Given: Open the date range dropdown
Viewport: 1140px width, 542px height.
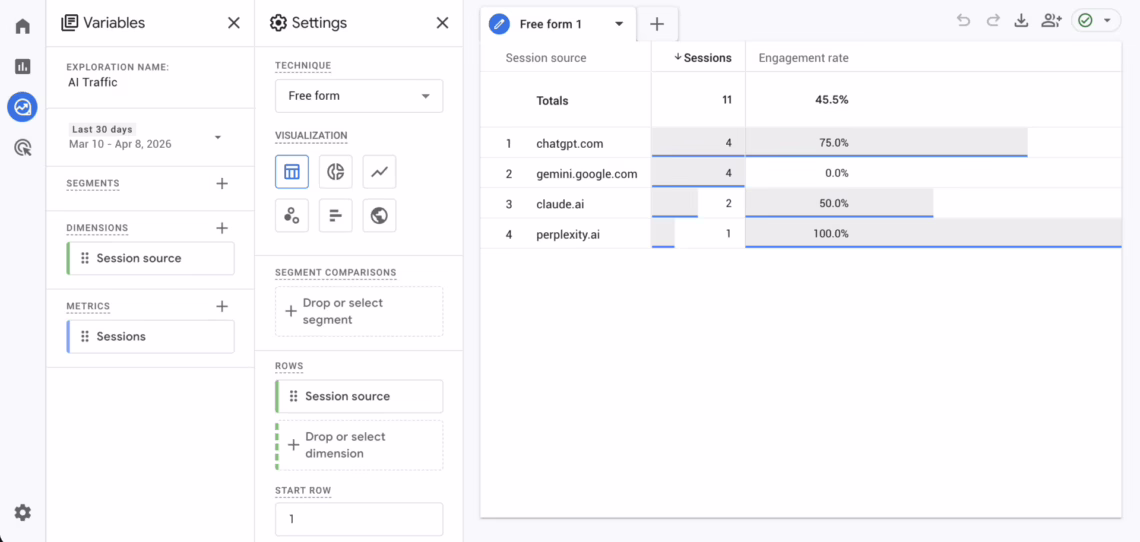Looking at the screenshot, I should [x=217, y=137].
